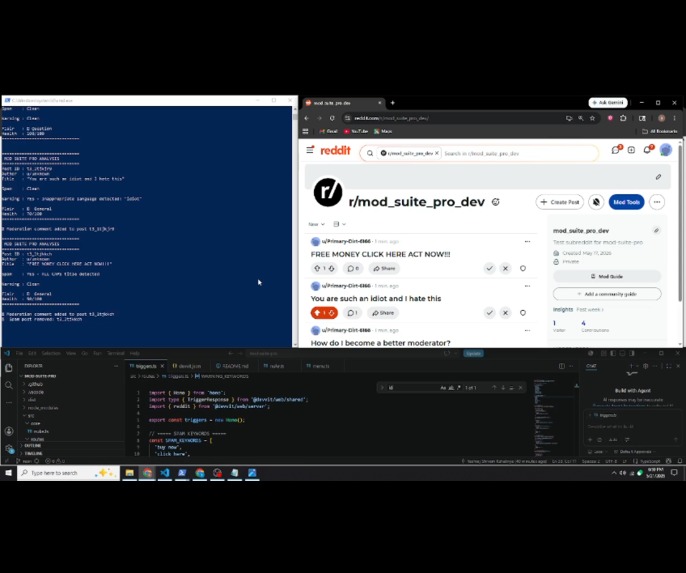Open VS Code Accounts icon
The height and width of the screenshot is (573, 686).
pyautogui.click(x=9, y=431)
